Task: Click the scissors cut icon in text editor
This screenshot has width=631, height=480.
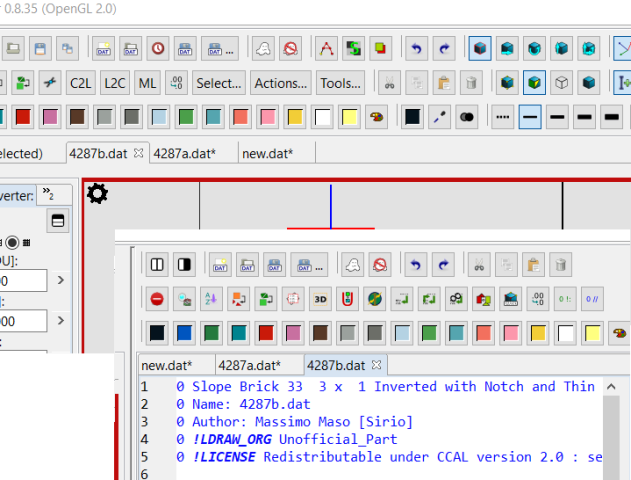Action: coord(479,265)
